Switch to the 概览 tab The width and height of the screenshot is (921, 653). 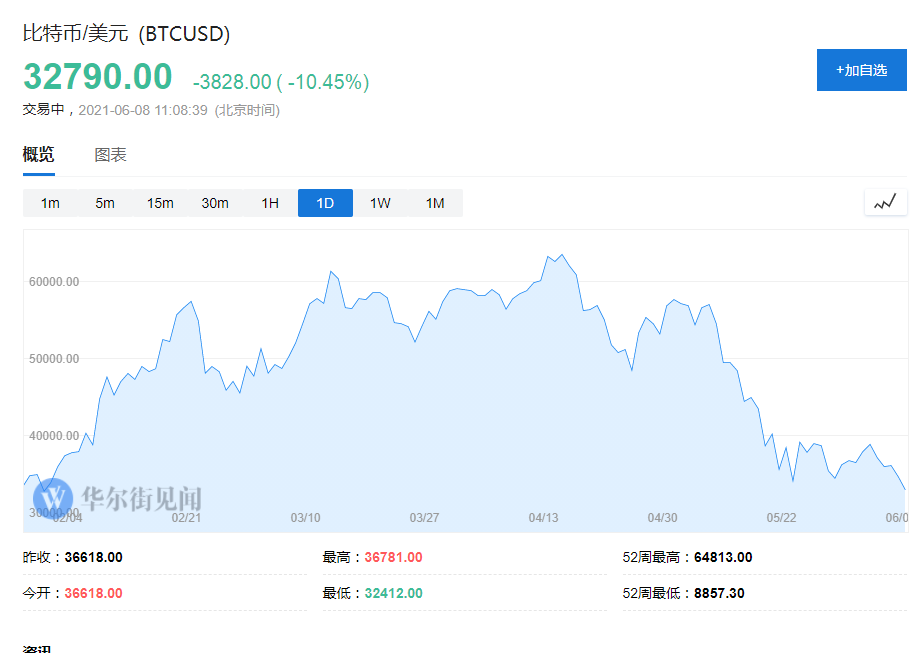37,156
